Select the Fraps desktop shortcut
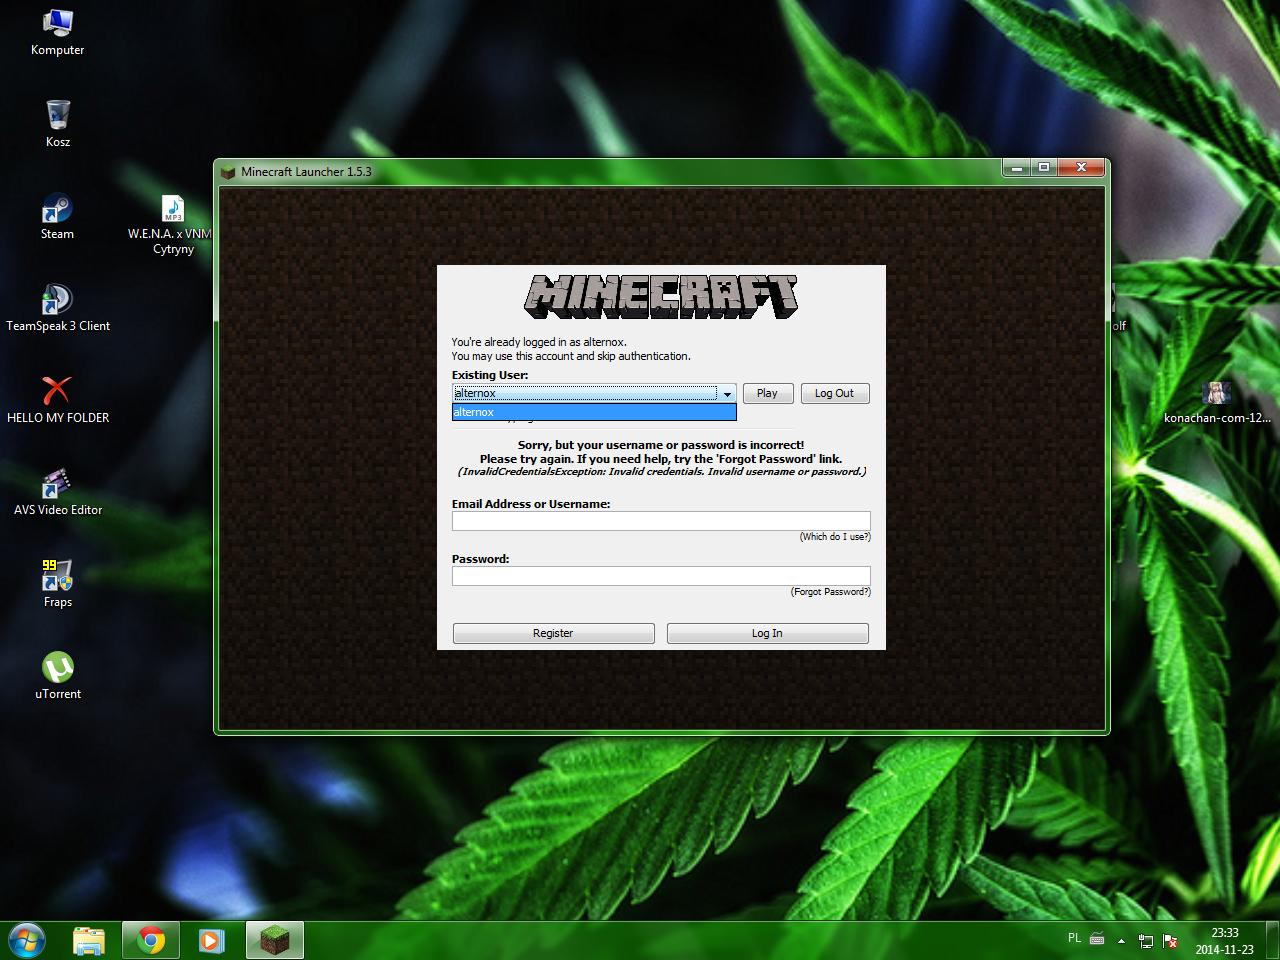 pos(57,584)
